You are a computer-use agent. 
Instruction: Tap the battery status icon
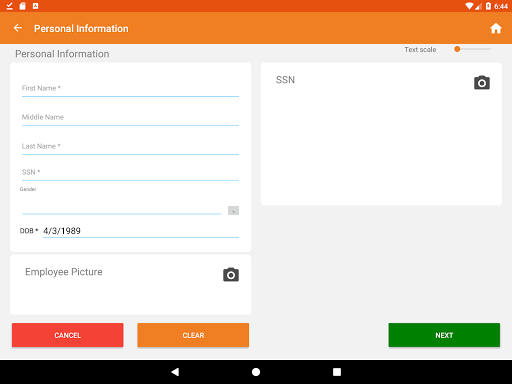pyautogui.click(x=488, y=6)
